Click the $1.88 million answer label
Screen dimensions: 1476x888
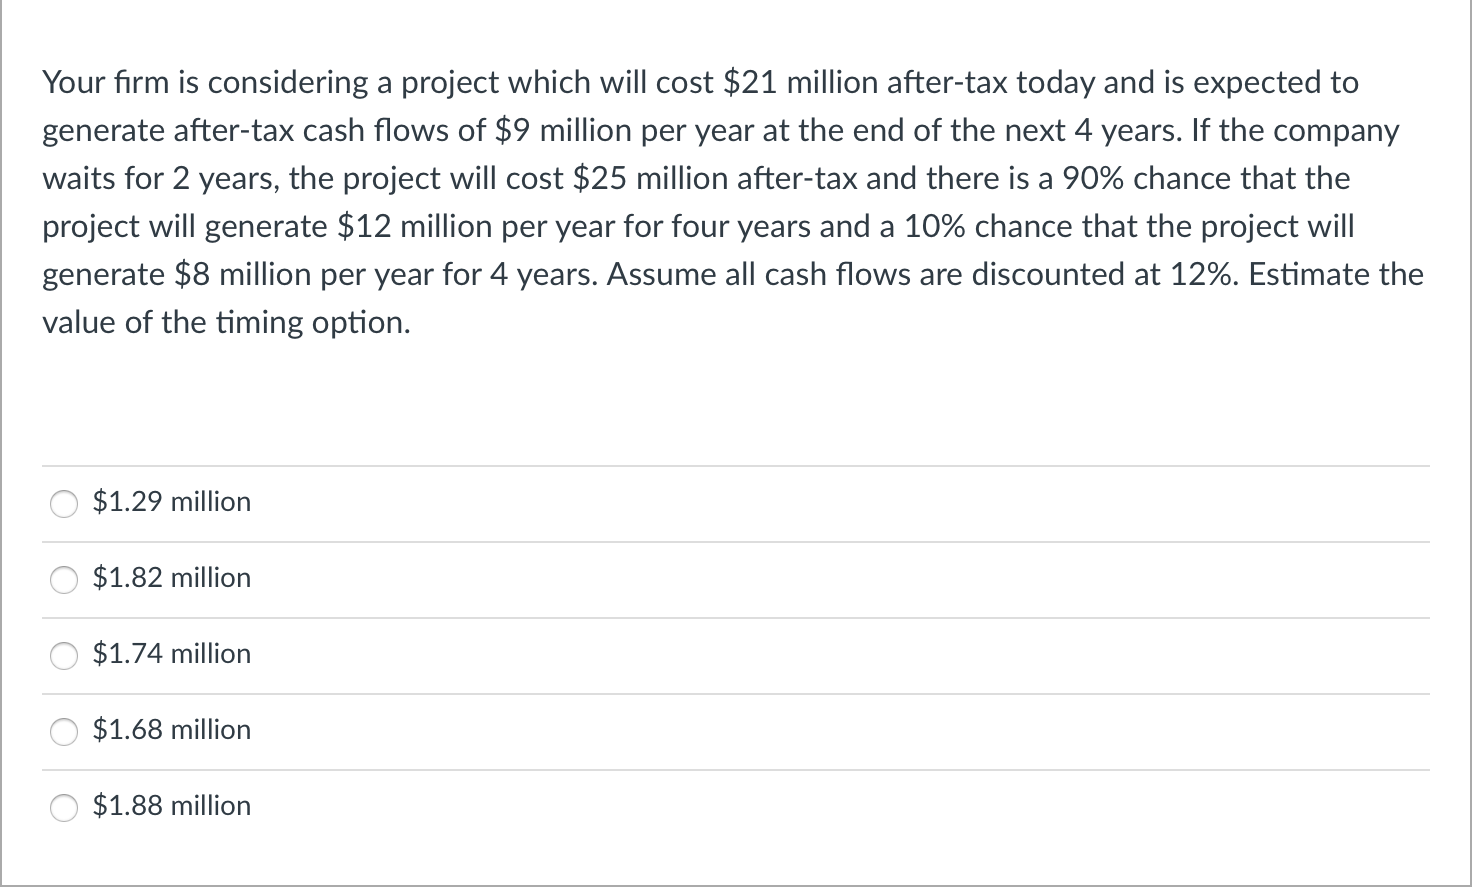[171, 806]
